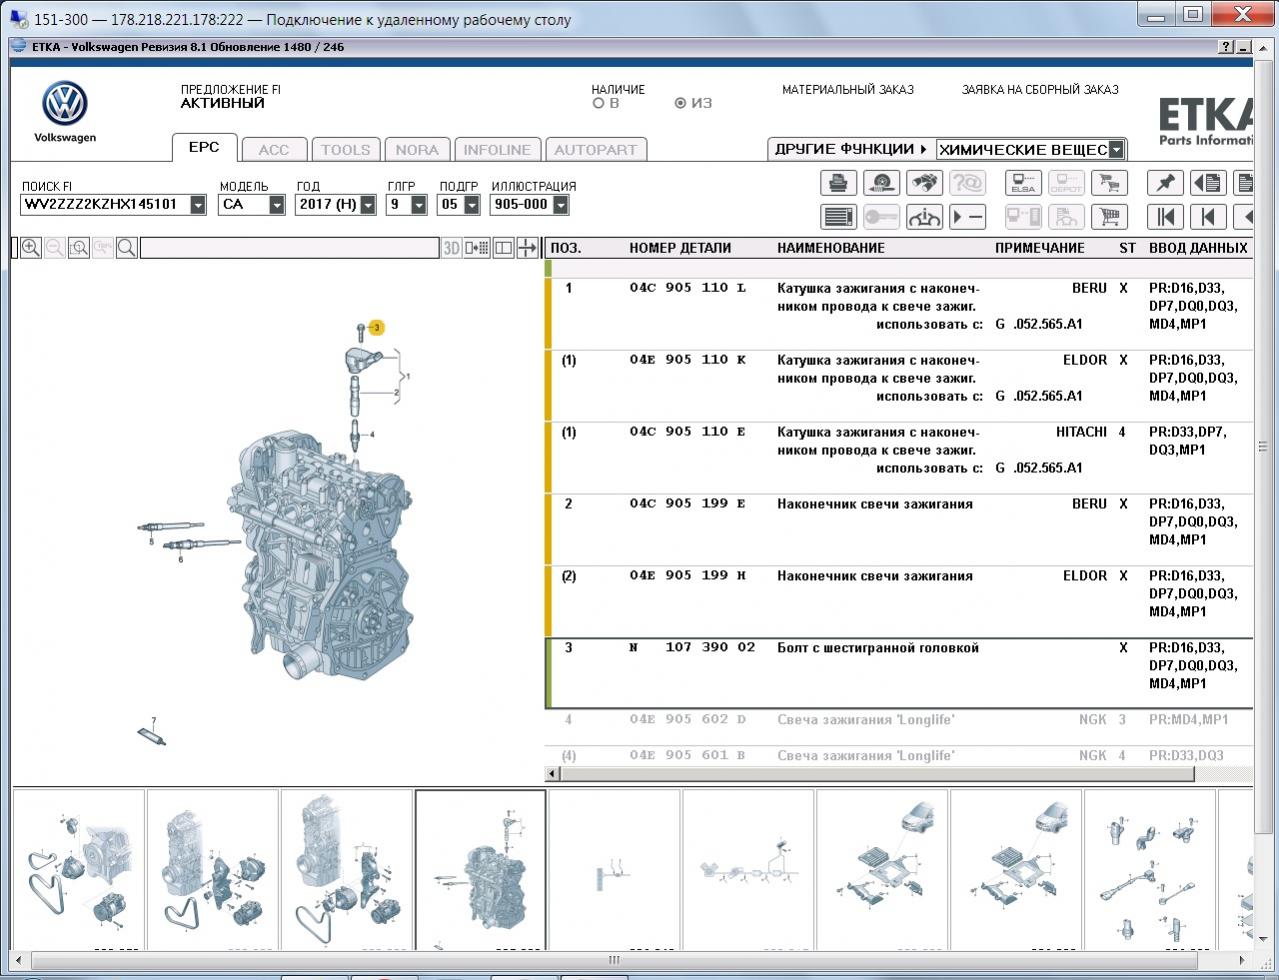This screenshot has height=980, width=1279.
Task: Open the ГОД year dropdown
Action: (x=368, y=205)
